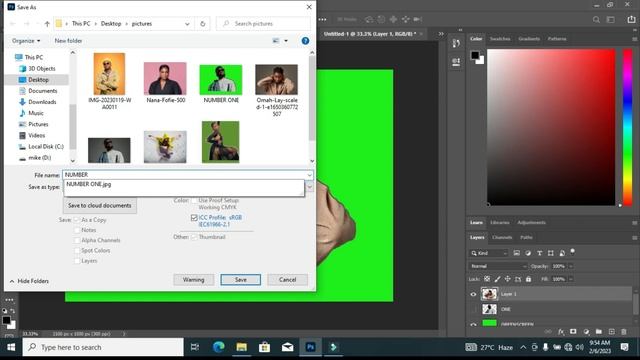Viewport: 640px width, 360px height.
Task: Filter layers by type layers icon
Action: pyautogui.click(x=540, y=253)
